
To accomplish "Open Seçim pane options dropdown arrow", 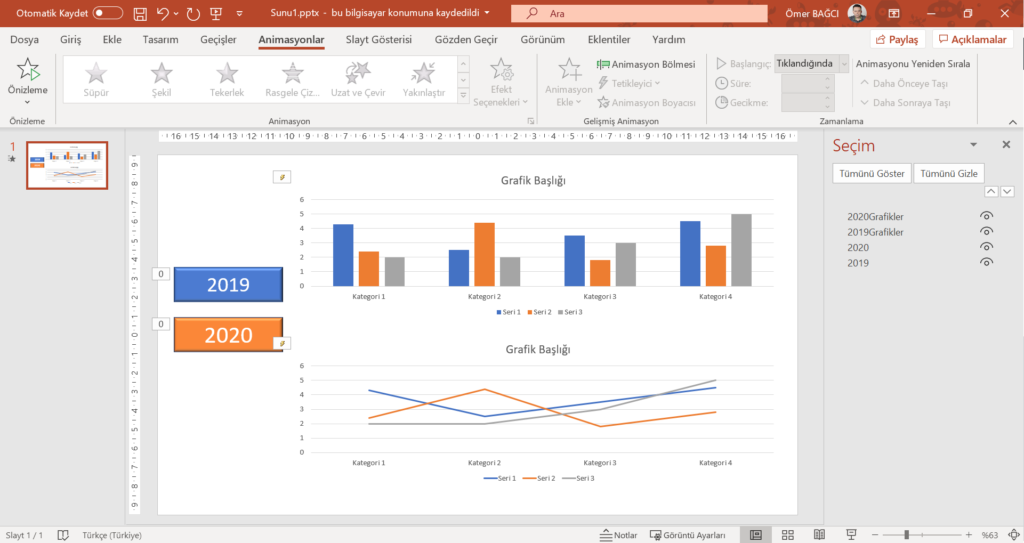I will click(x=973, y=145).
